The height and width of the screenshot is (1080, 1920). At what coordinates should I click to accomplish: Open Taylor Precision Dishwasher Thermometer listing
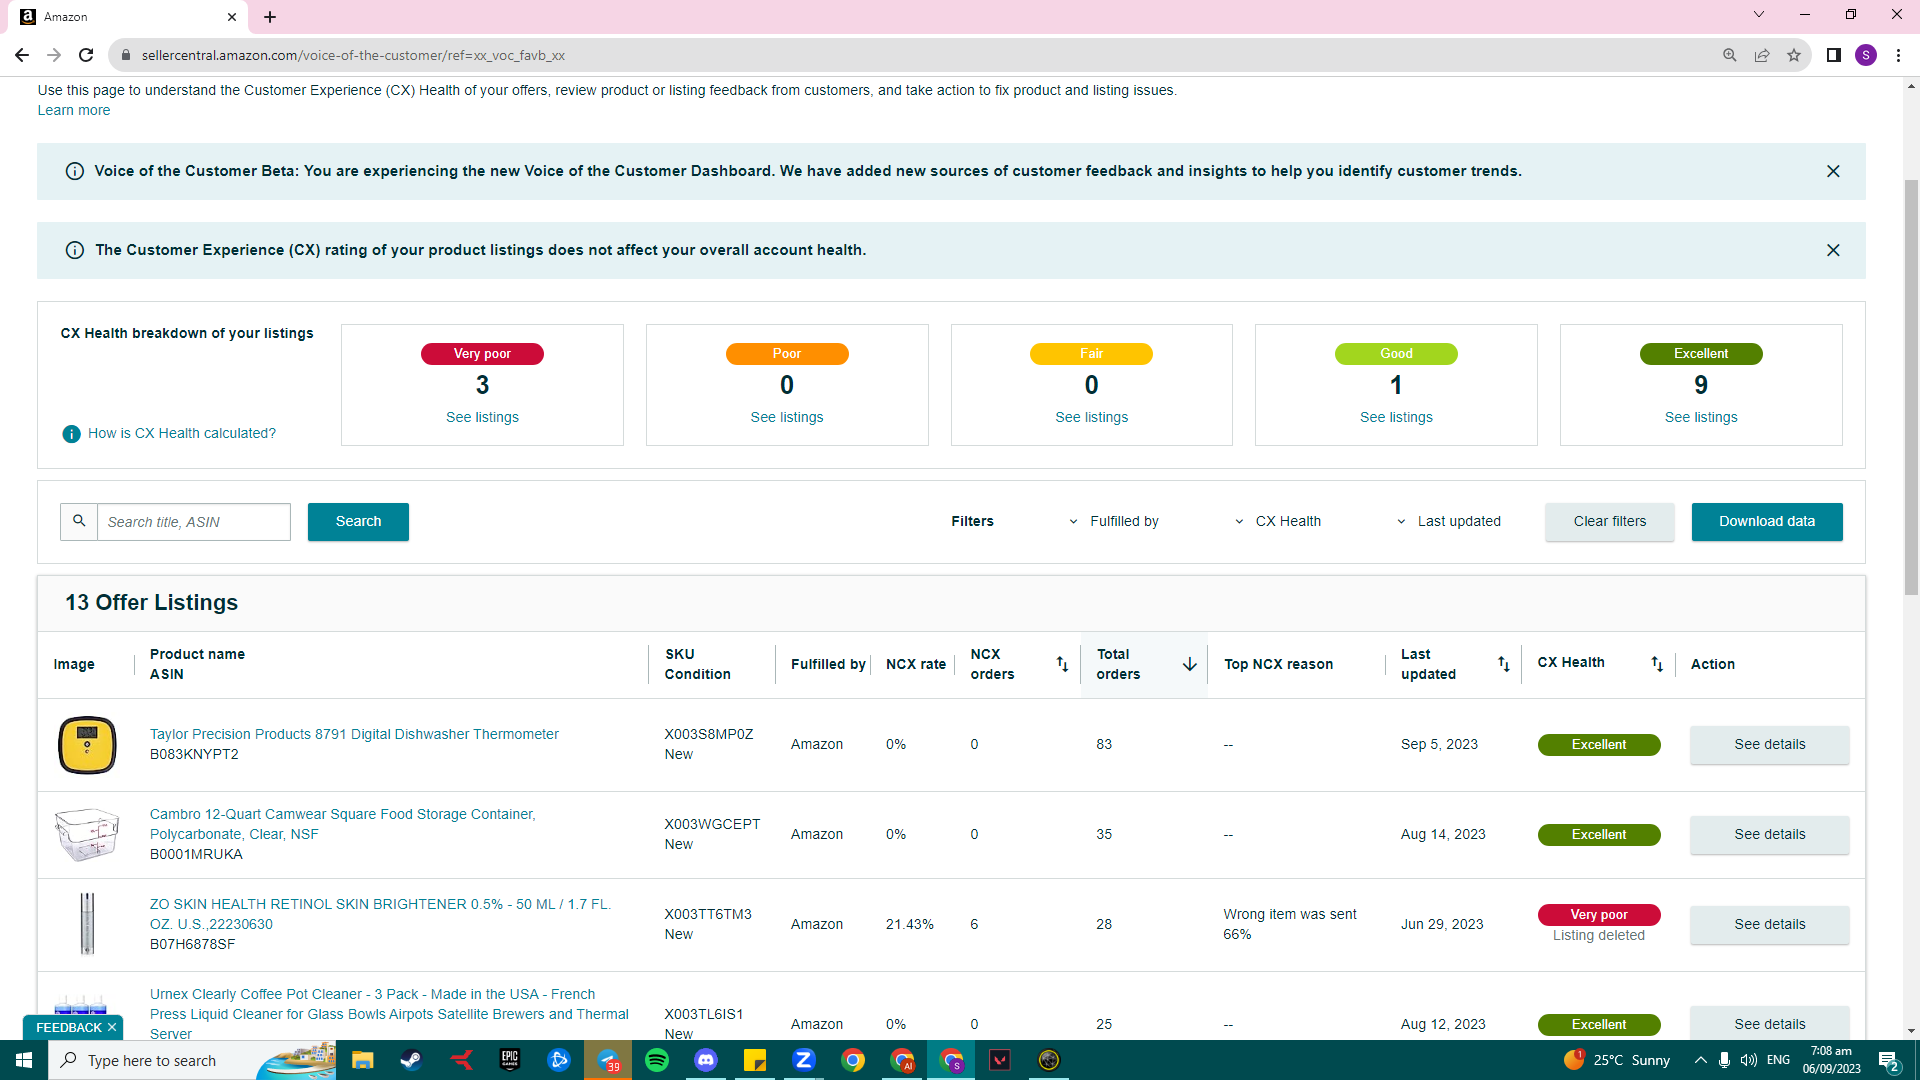[x=354, y=735]
